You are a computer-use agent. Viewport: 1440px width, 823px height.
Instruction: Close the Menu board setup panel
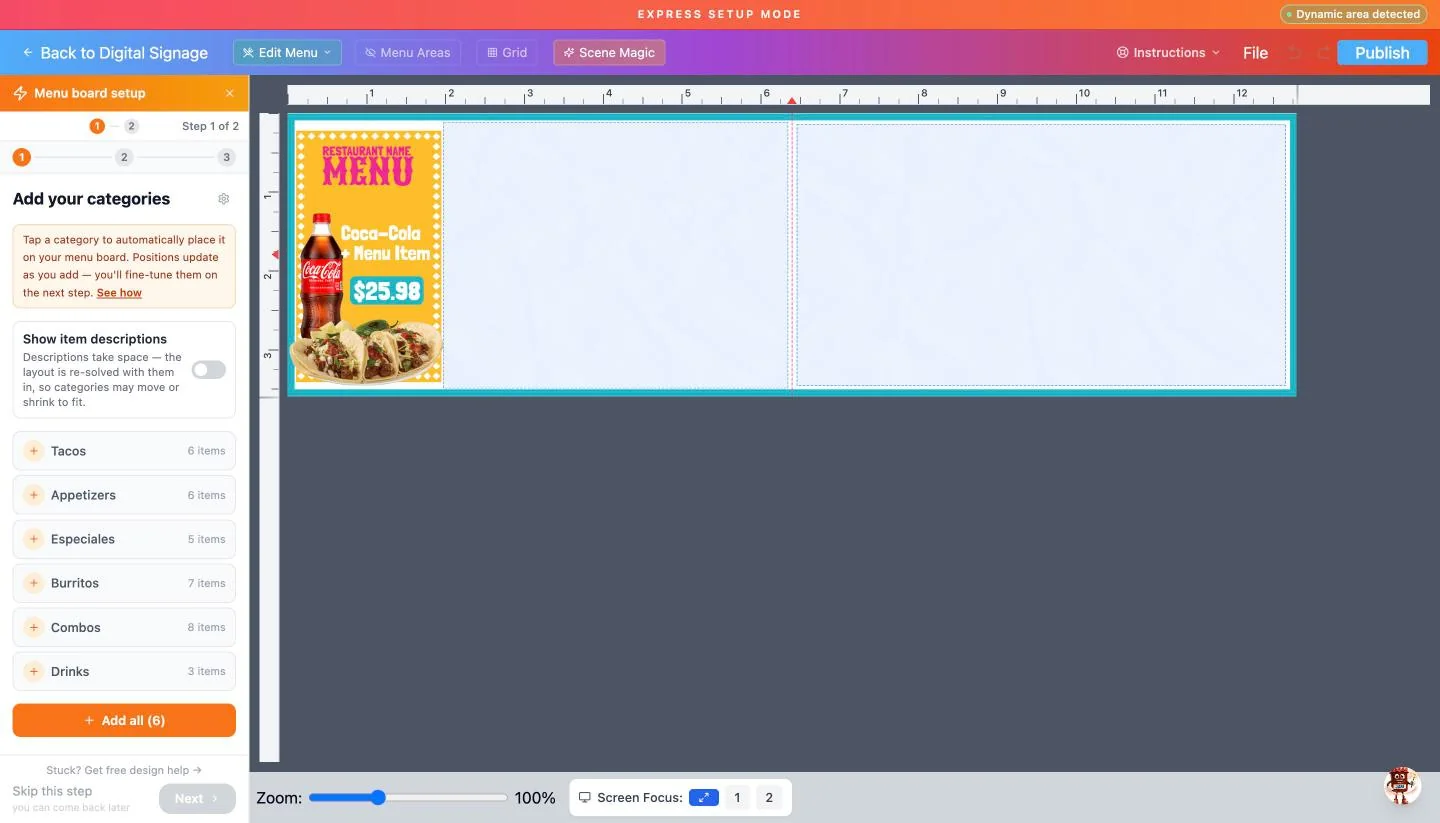tap(230, 93)
